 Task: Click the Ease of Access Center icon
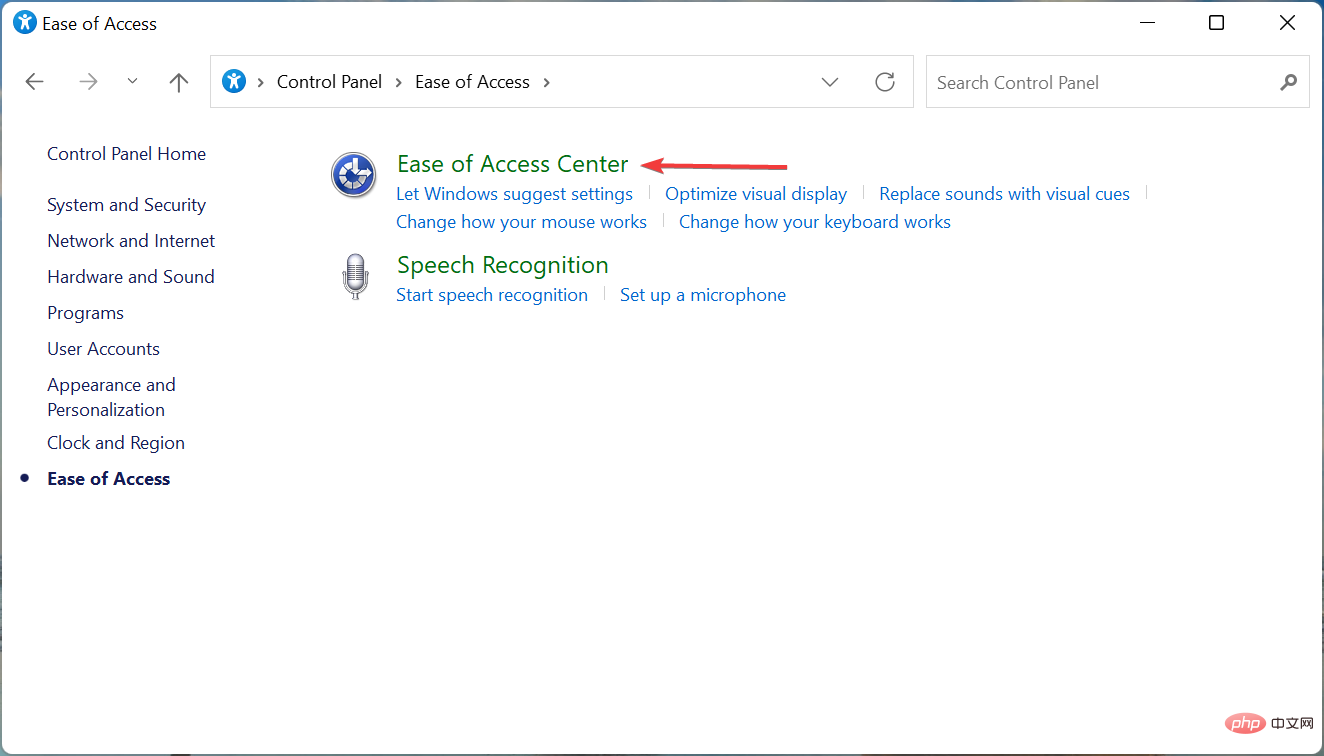pos(354,175)
